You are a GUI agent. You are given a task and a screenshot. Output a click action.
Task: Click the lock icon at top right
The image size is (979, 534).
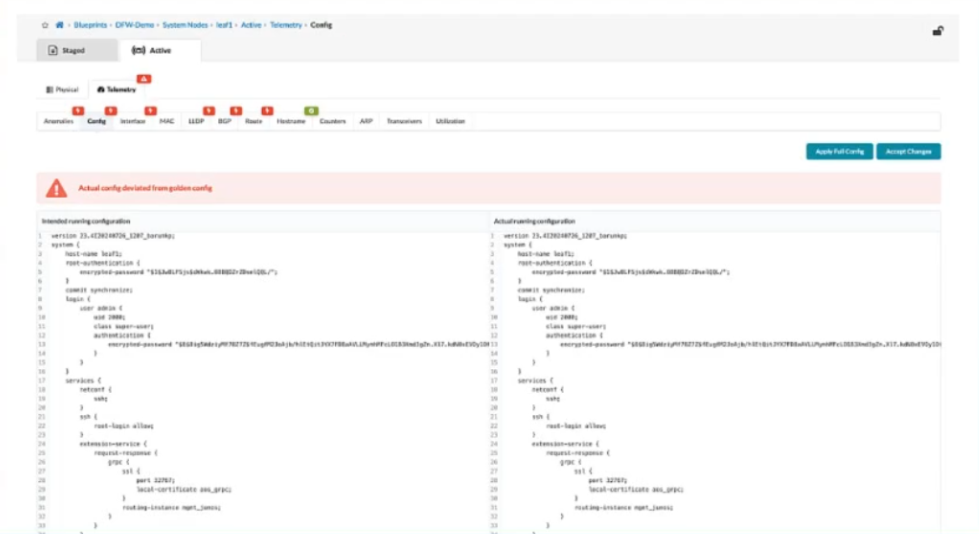938,31
